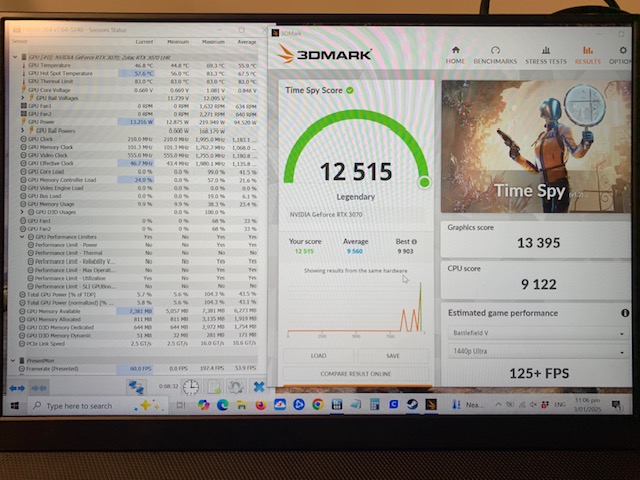Expand GPU Rail Powers in HWiNFO
The image size is (640, 480).
click(x=23, y=130)
